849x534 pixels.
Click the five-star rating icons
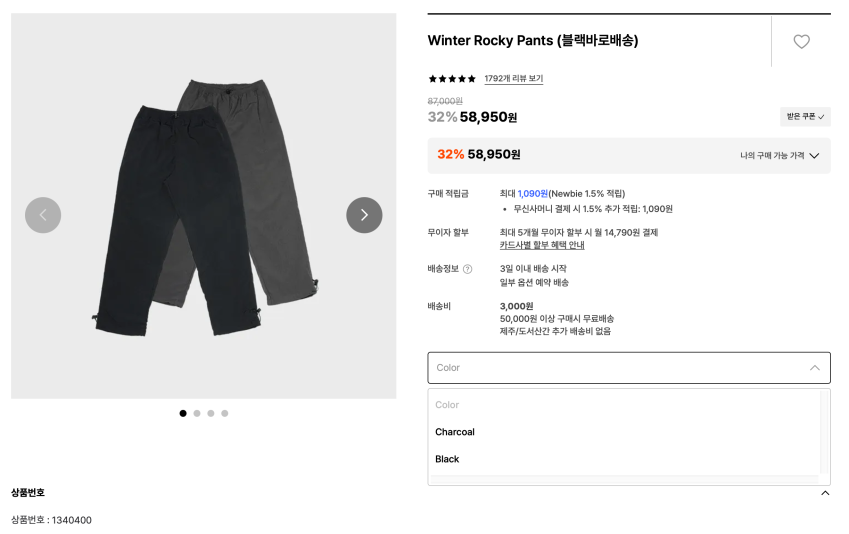(452, 79)
